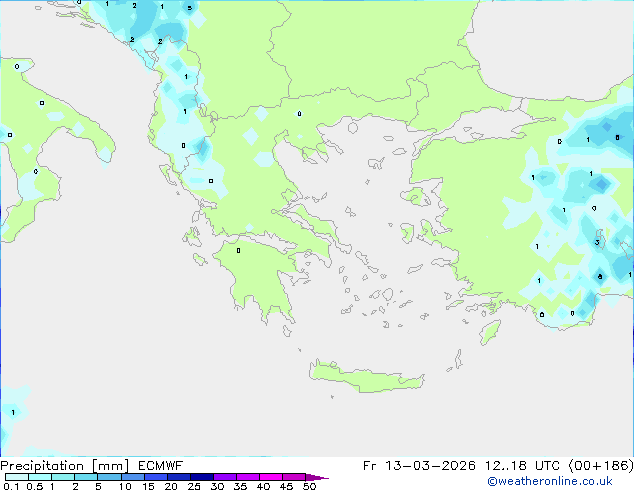Select the Precipitation [mm] legend title
The image size is (634, 490).
coord(64,465)
